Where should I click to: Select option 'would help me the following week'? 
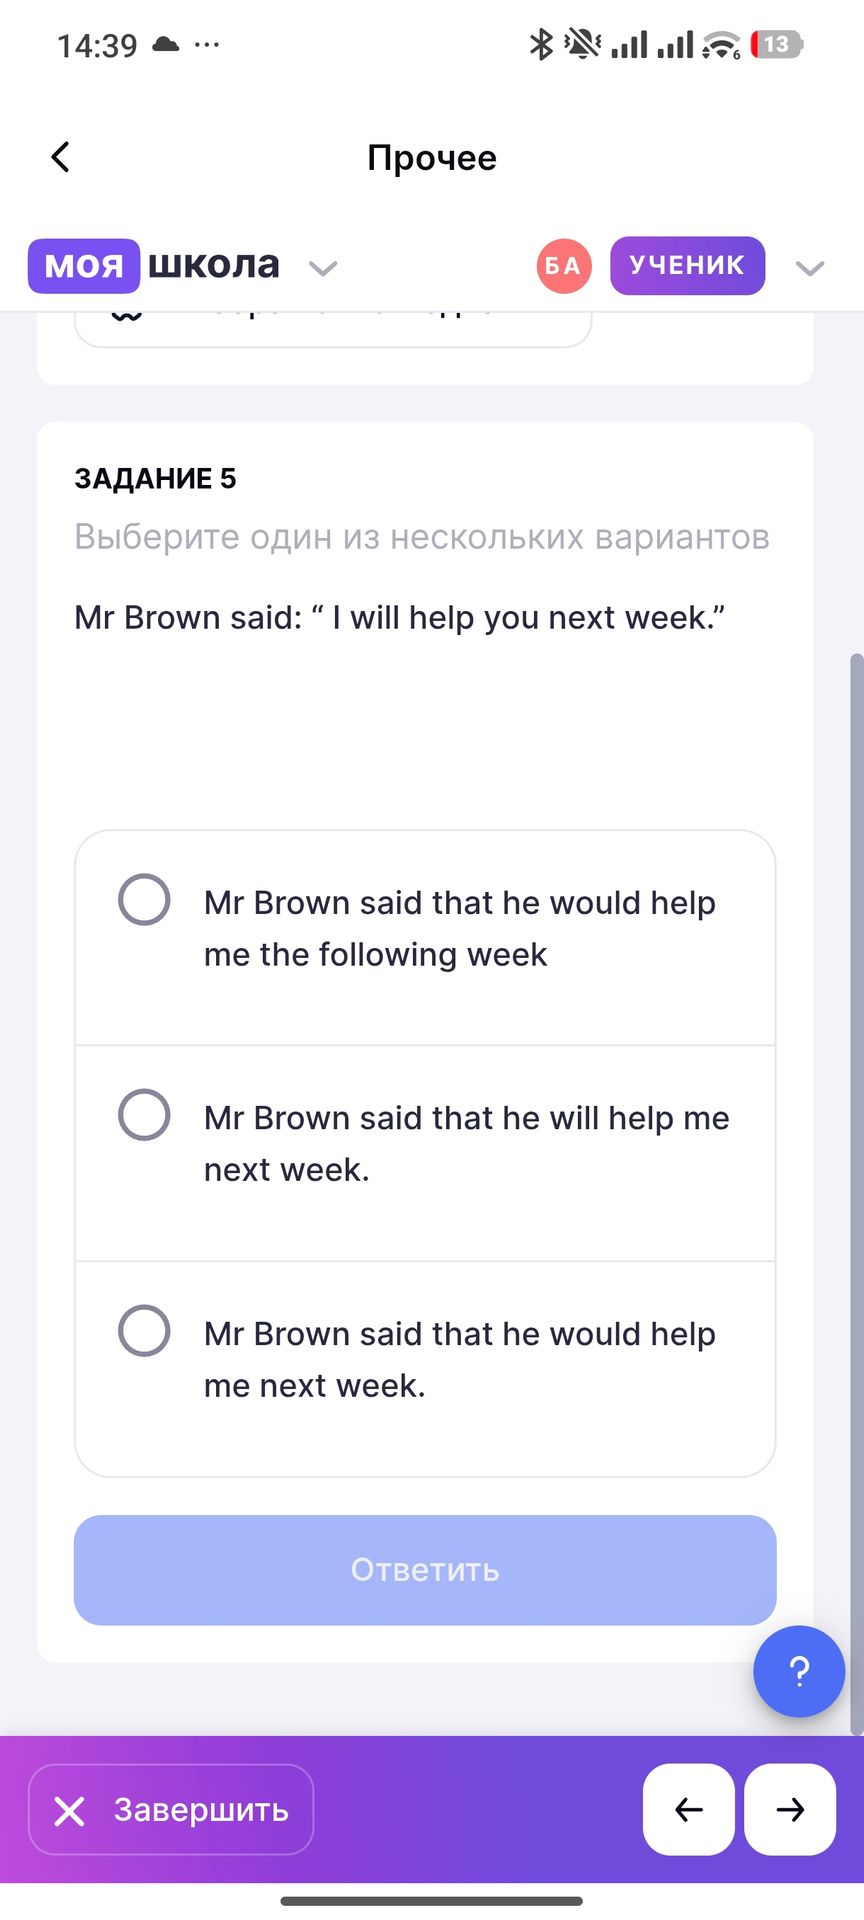pos(425,938)
